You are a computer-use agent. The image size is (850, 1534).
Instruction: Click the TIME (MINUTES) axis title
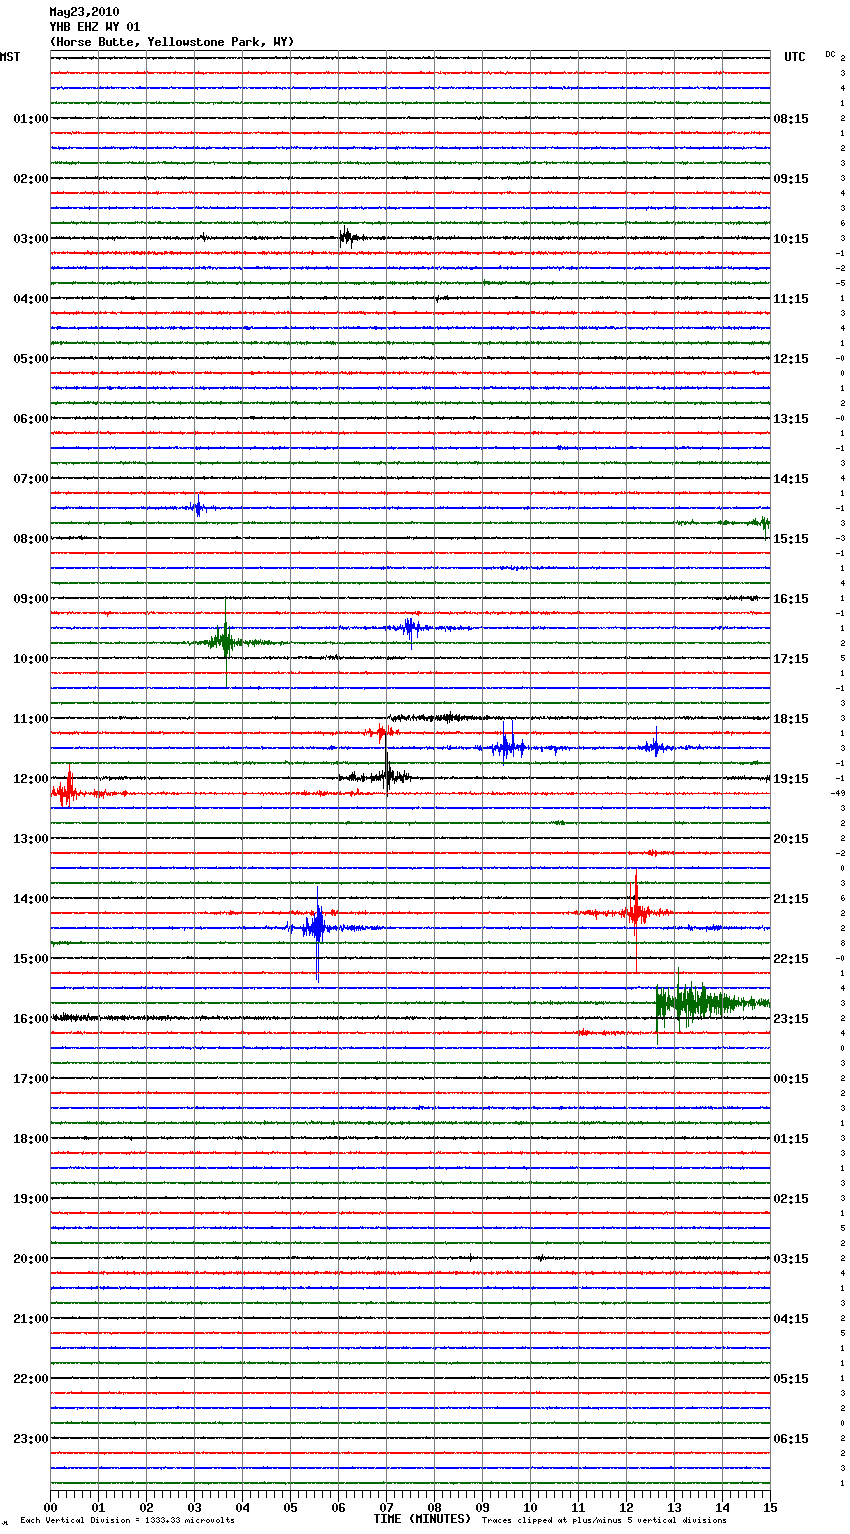(422, 1519)
